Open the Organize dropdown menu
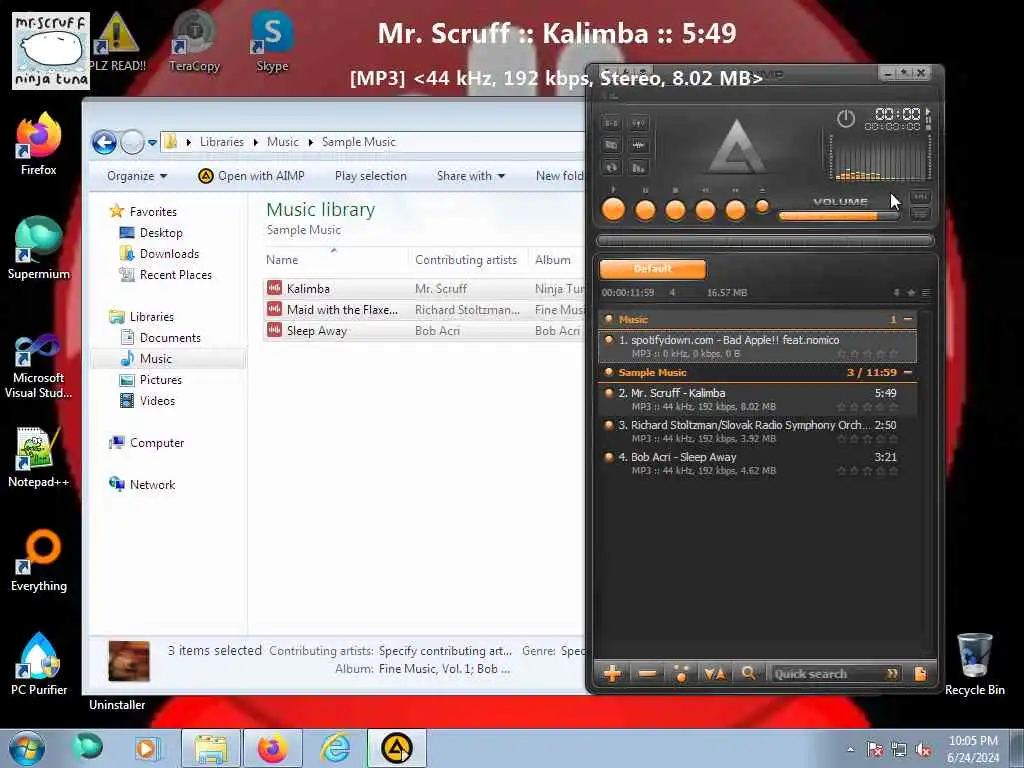 [137, 176]
